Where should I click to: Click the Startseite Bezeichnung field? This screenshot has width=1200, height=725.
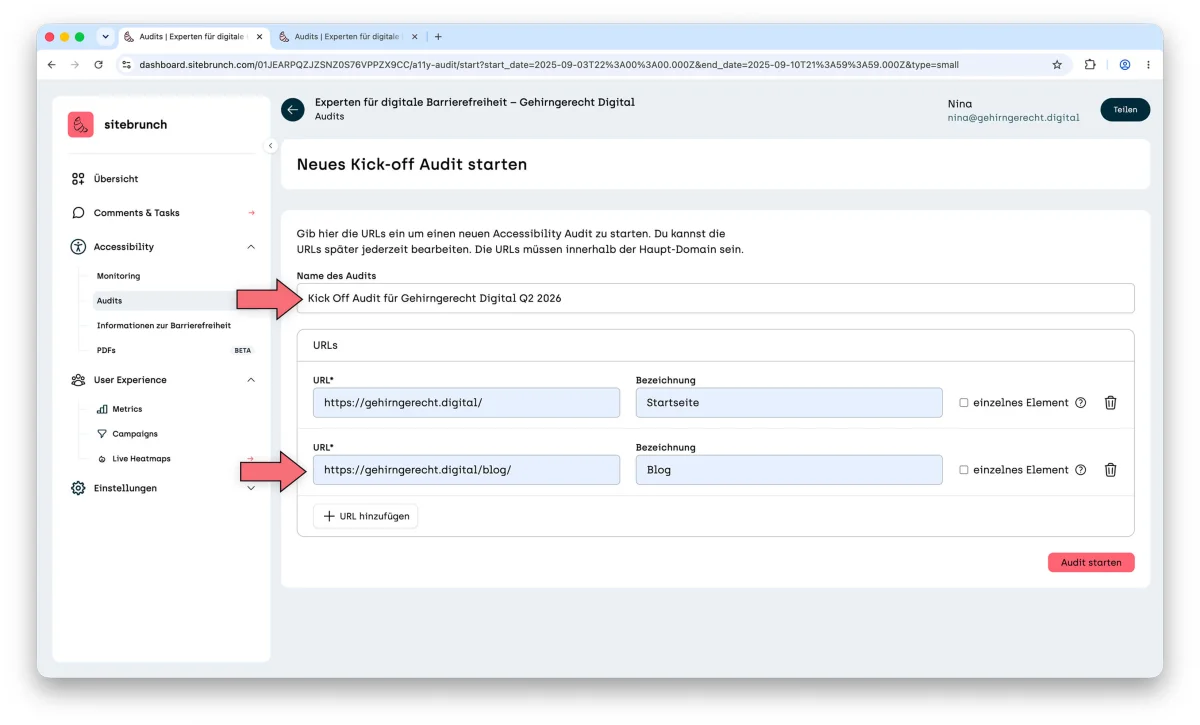(x=789, y=402)
